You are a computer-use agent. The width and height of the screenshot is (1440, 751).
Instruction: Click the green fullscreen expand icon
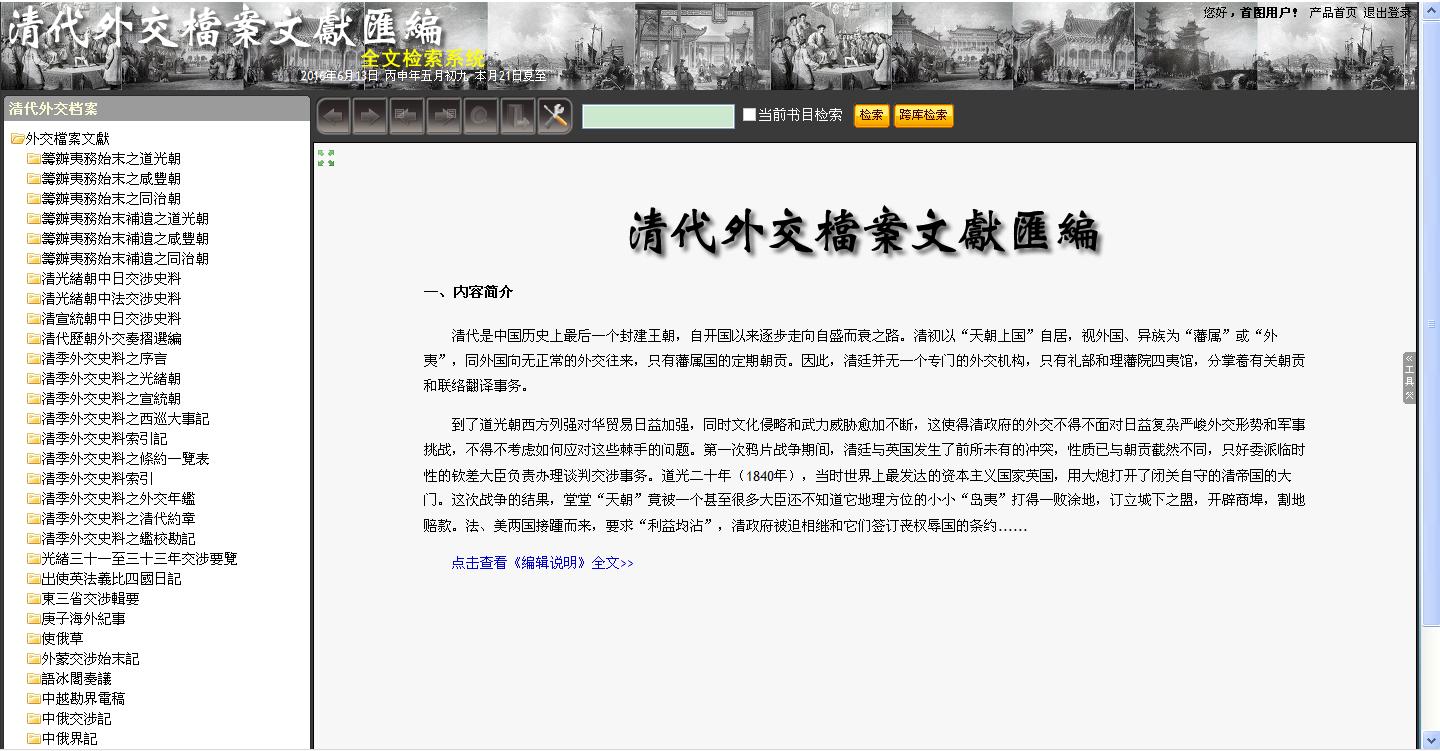[326, 158]
